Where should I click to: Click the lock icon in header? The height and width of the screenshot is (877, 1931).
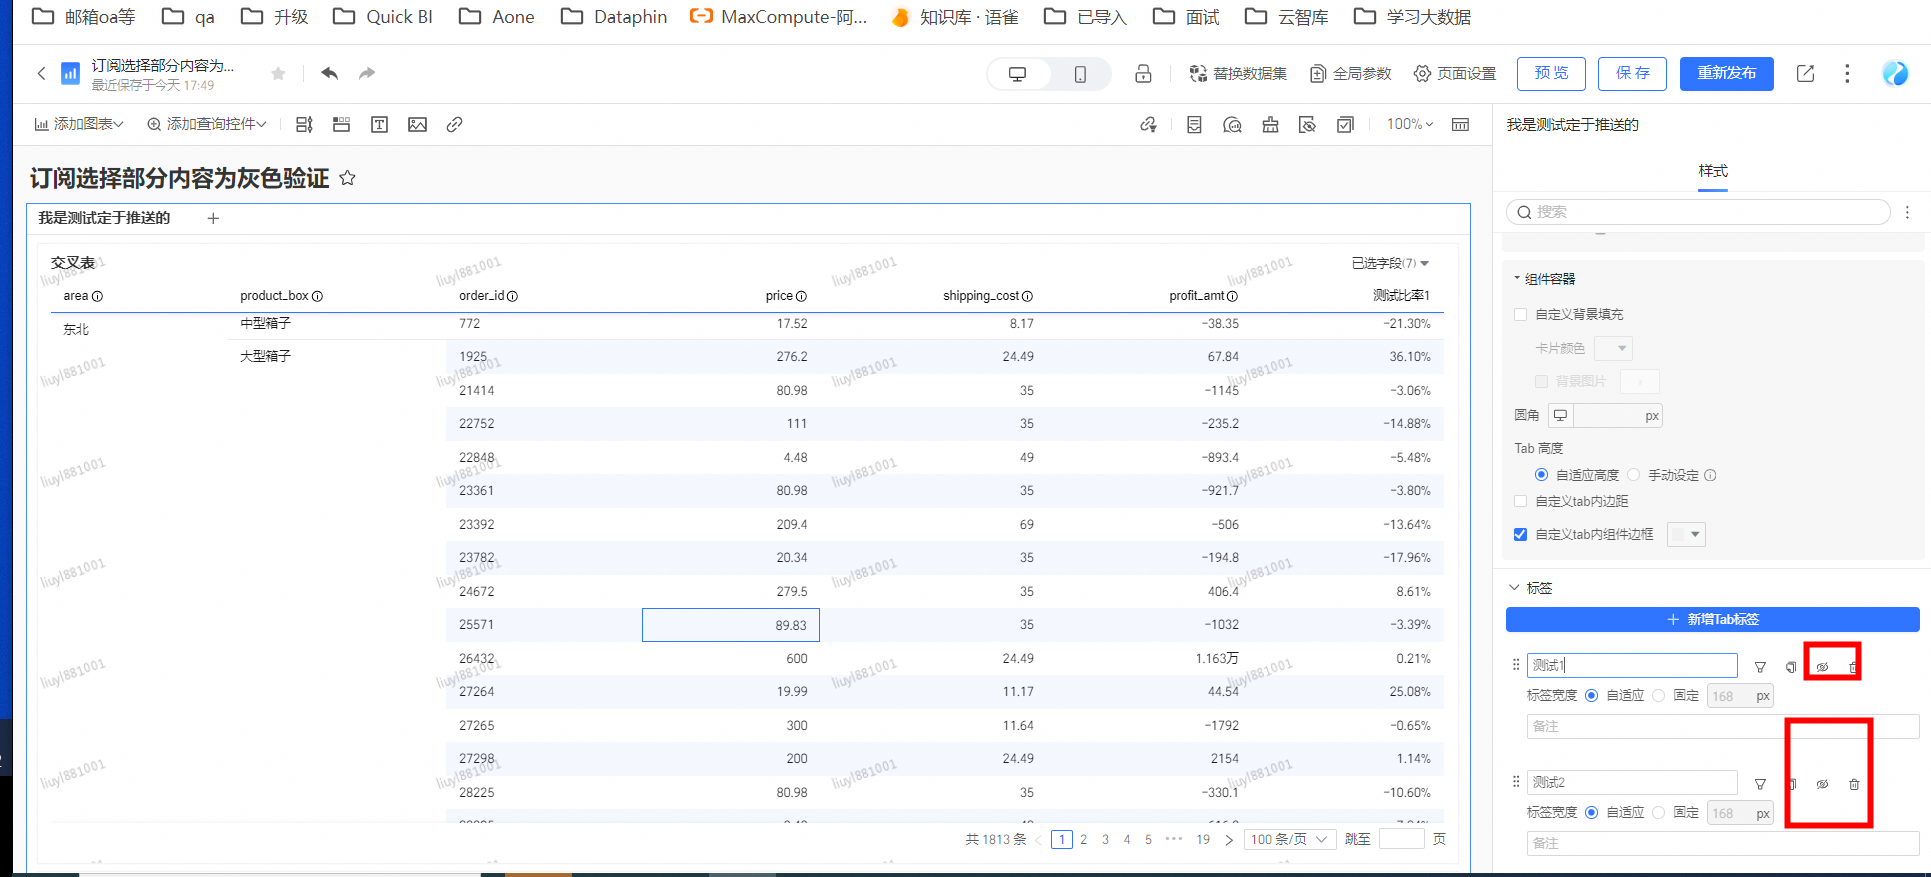pos(1143,74)
